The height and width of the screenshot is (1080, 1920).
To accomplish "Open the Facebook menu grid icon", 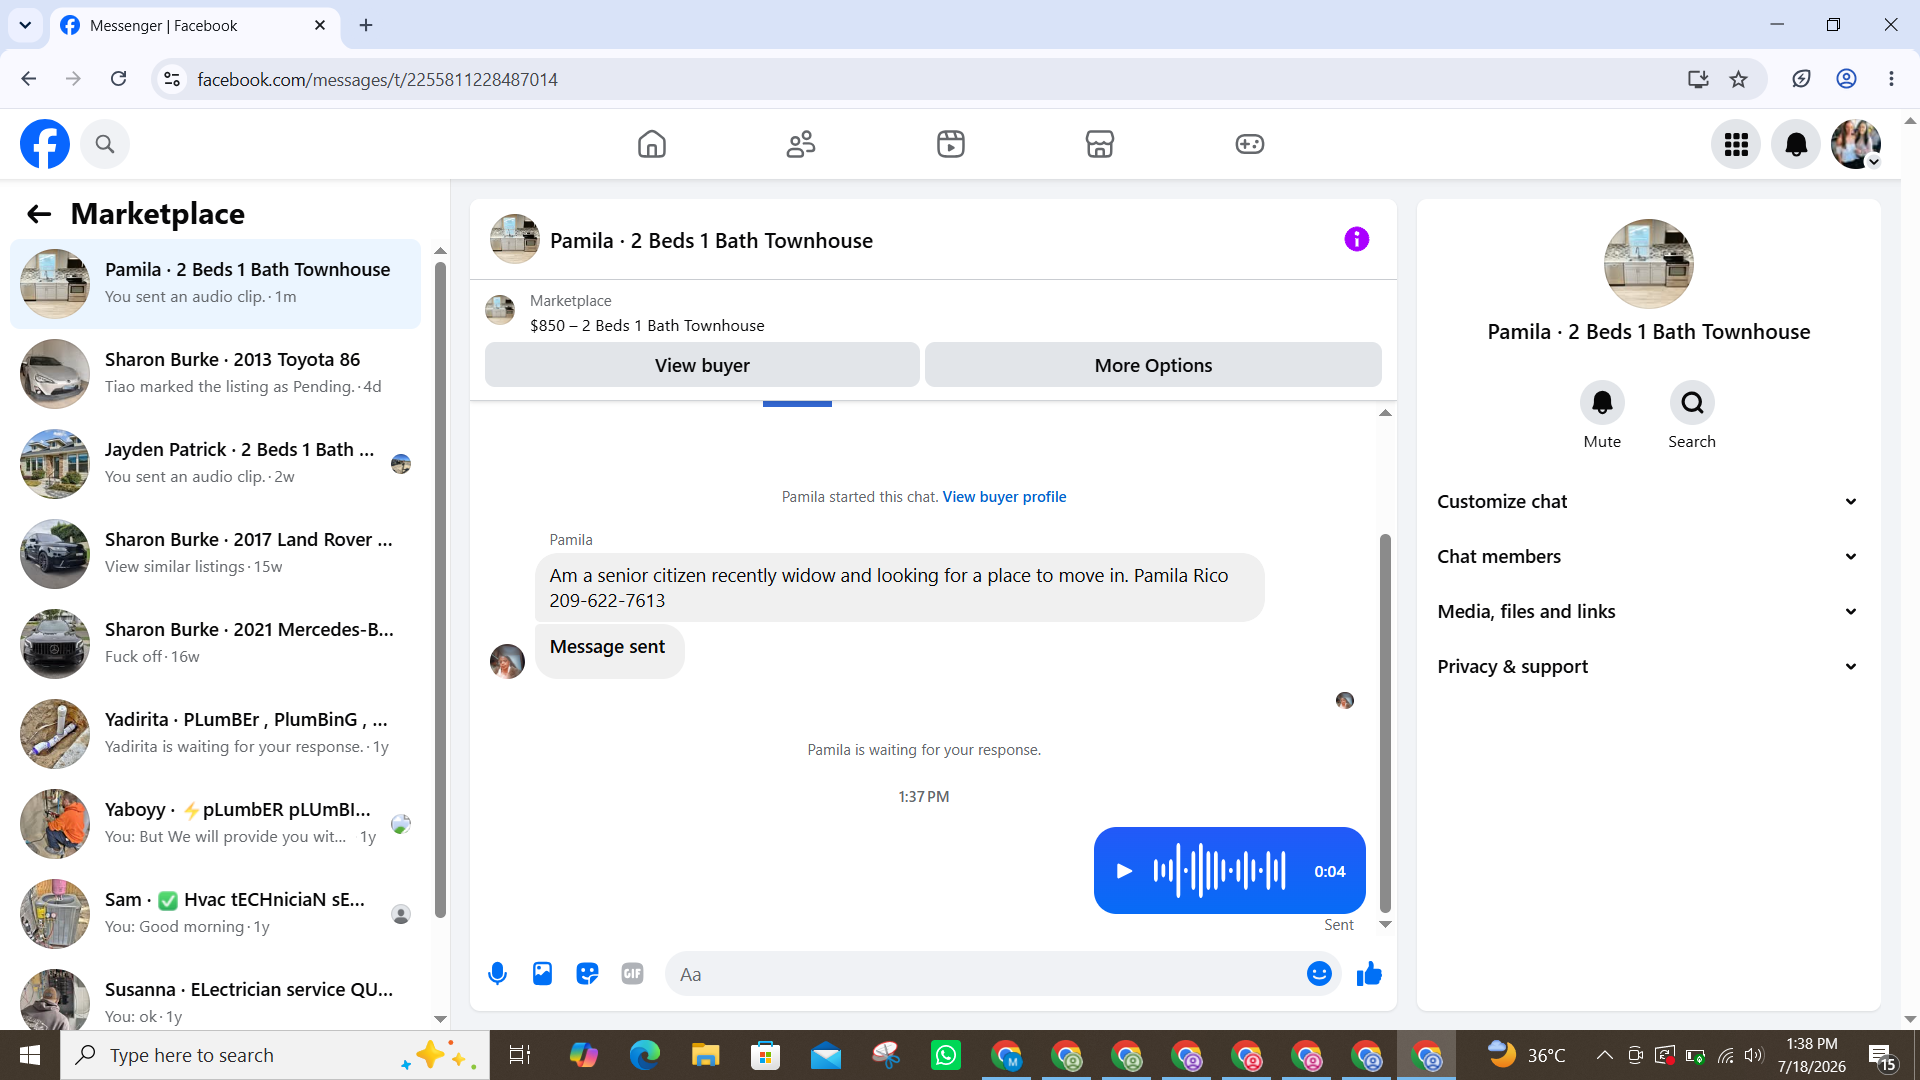I will [1736, 145].
